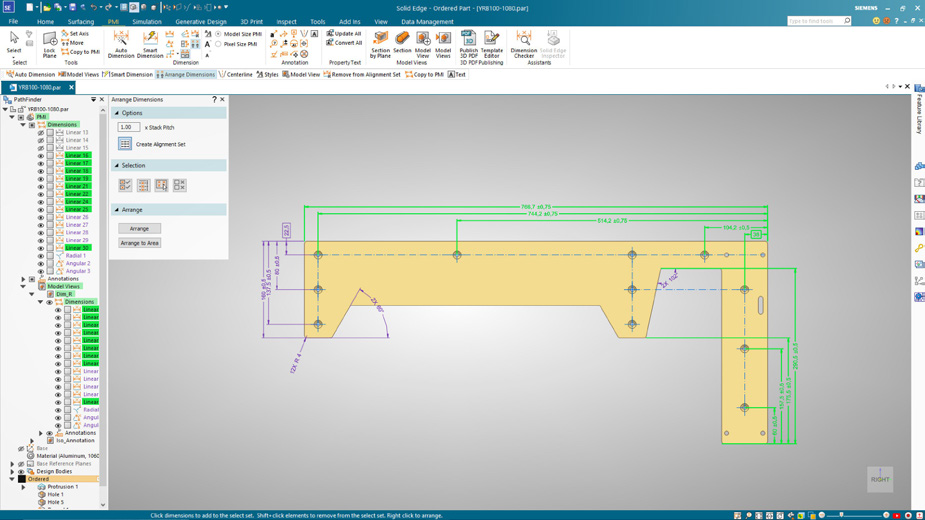Collapse the Options section
This screenshot has width=925, height=520.
(x=116, y=113)
